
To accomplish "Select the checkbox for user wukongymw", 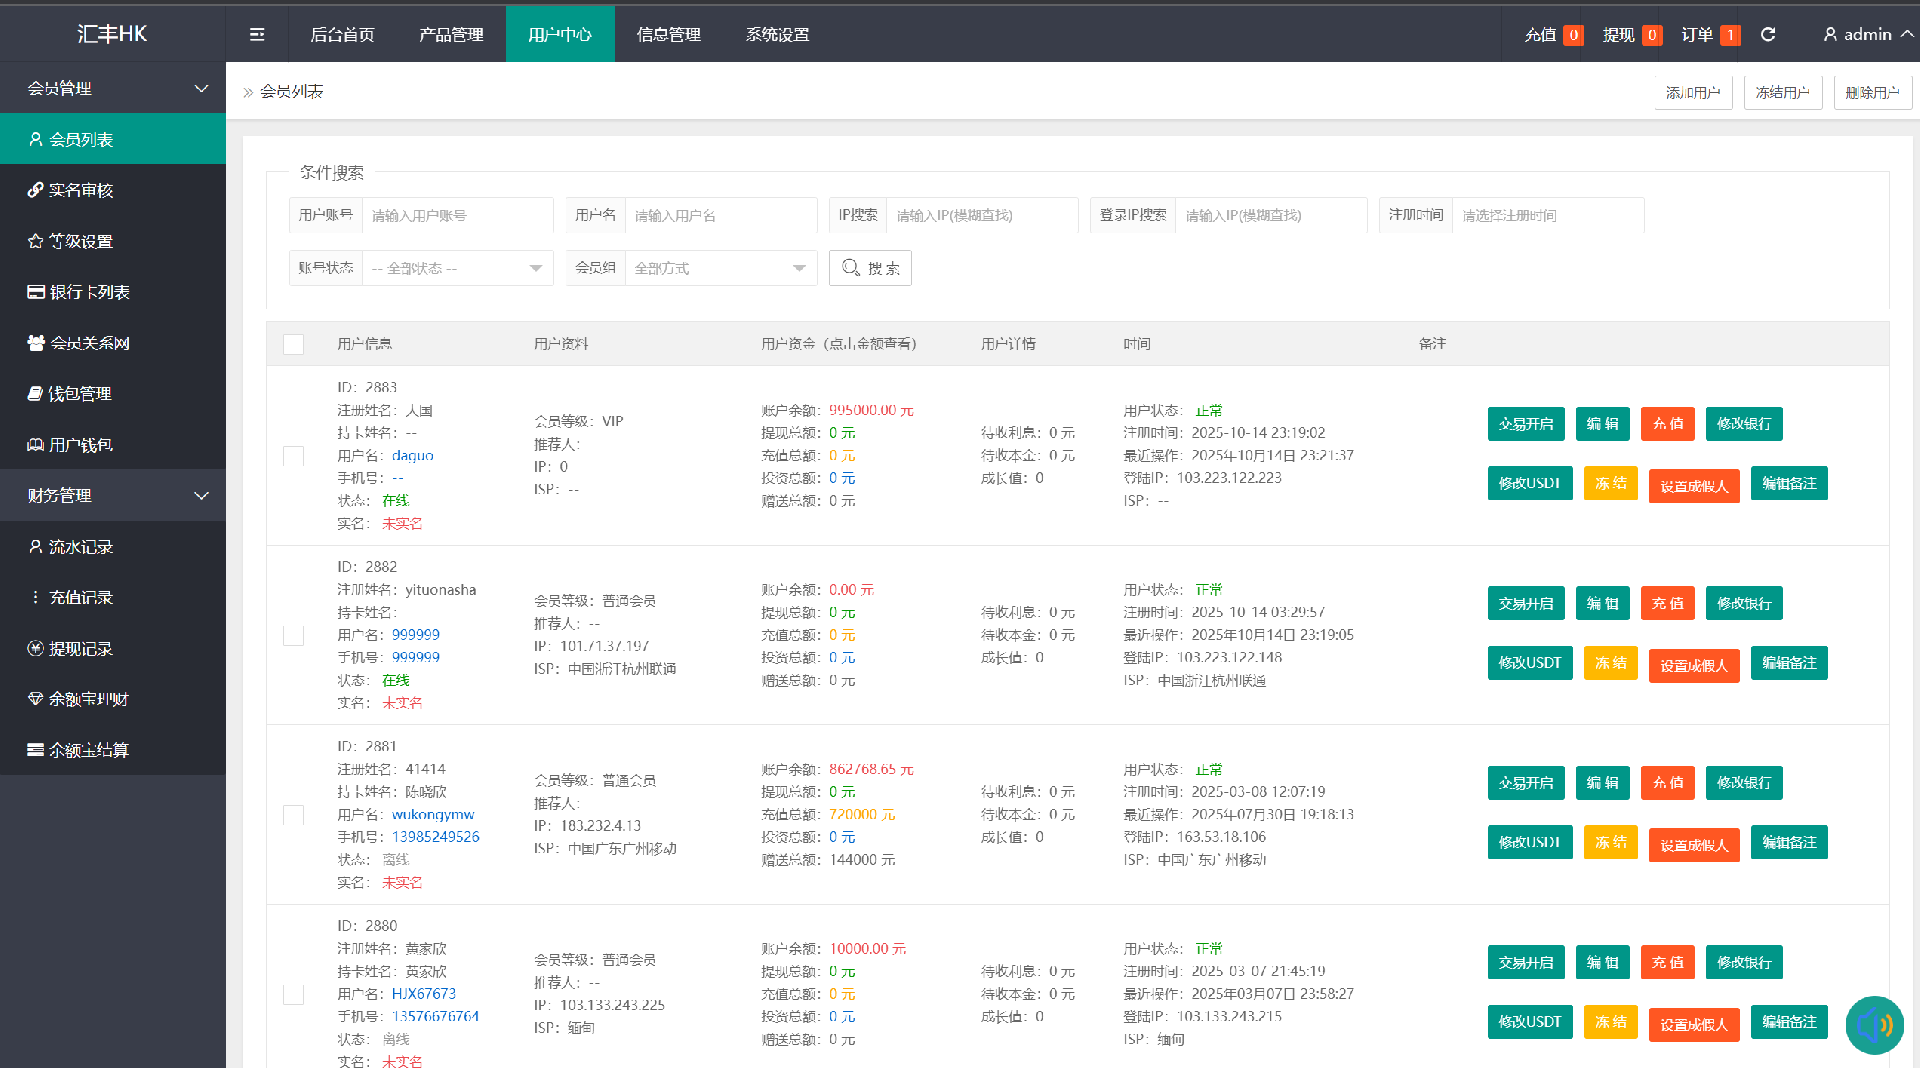I will click(293, 815).
